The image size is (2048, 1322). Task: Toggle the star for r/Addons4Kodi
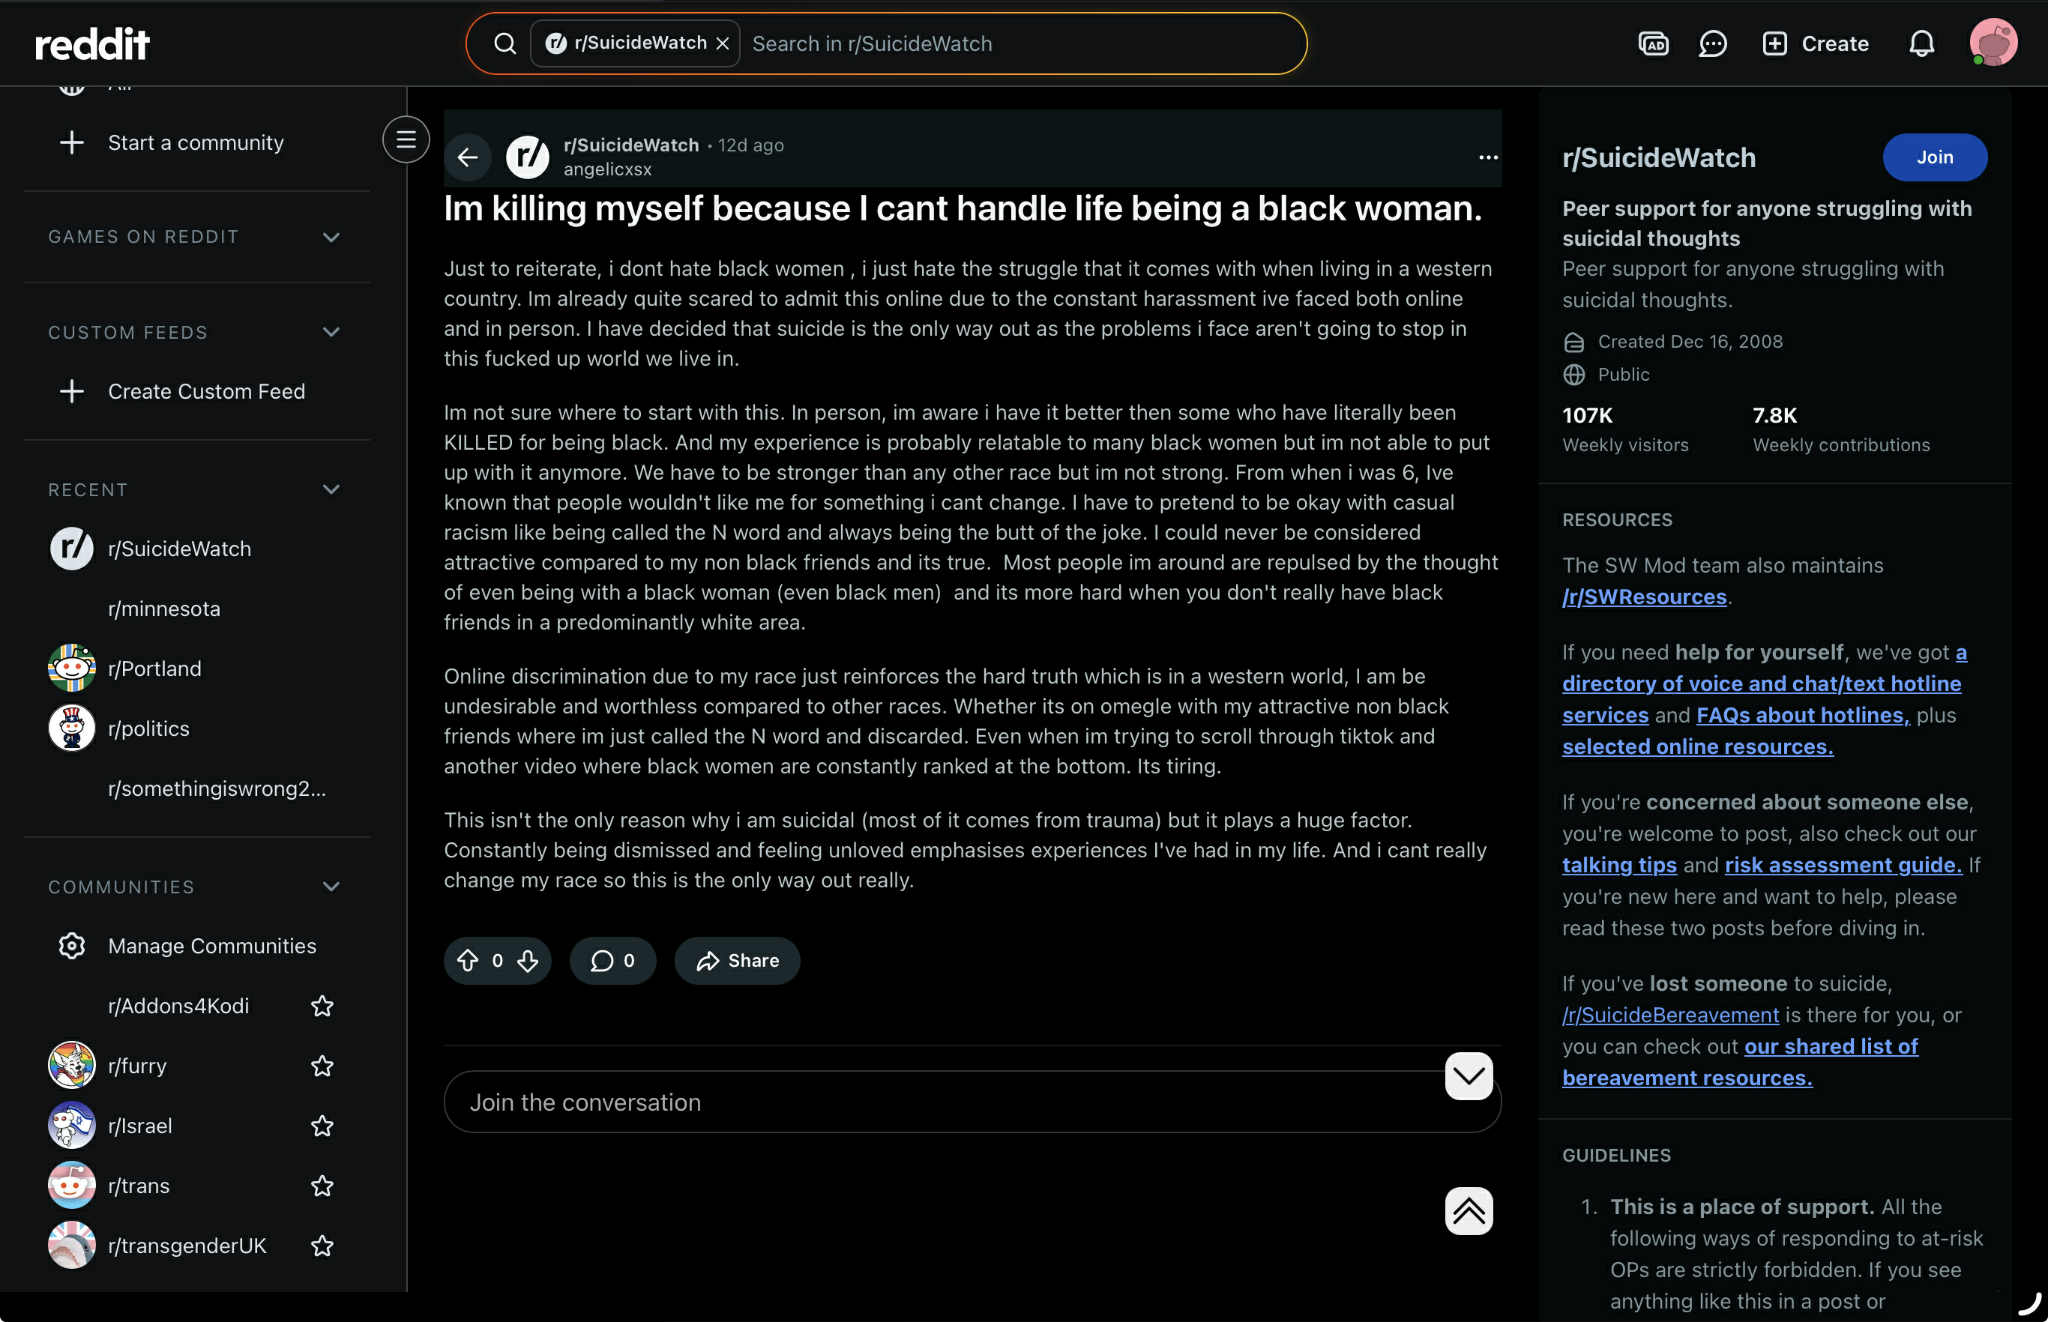(x=322, y=1006)
